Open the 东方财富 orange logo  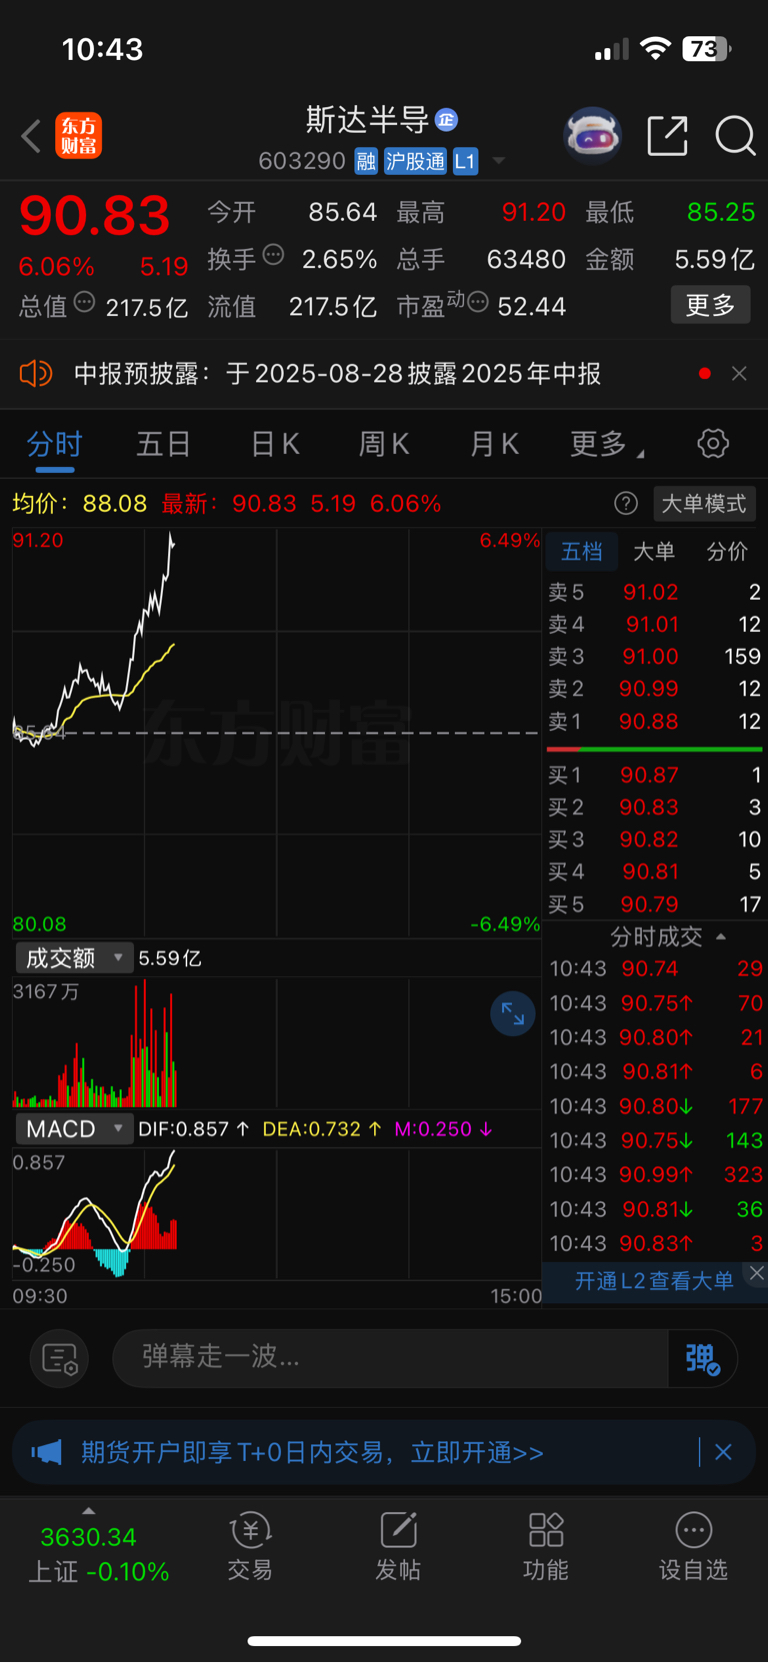point(78,136)
